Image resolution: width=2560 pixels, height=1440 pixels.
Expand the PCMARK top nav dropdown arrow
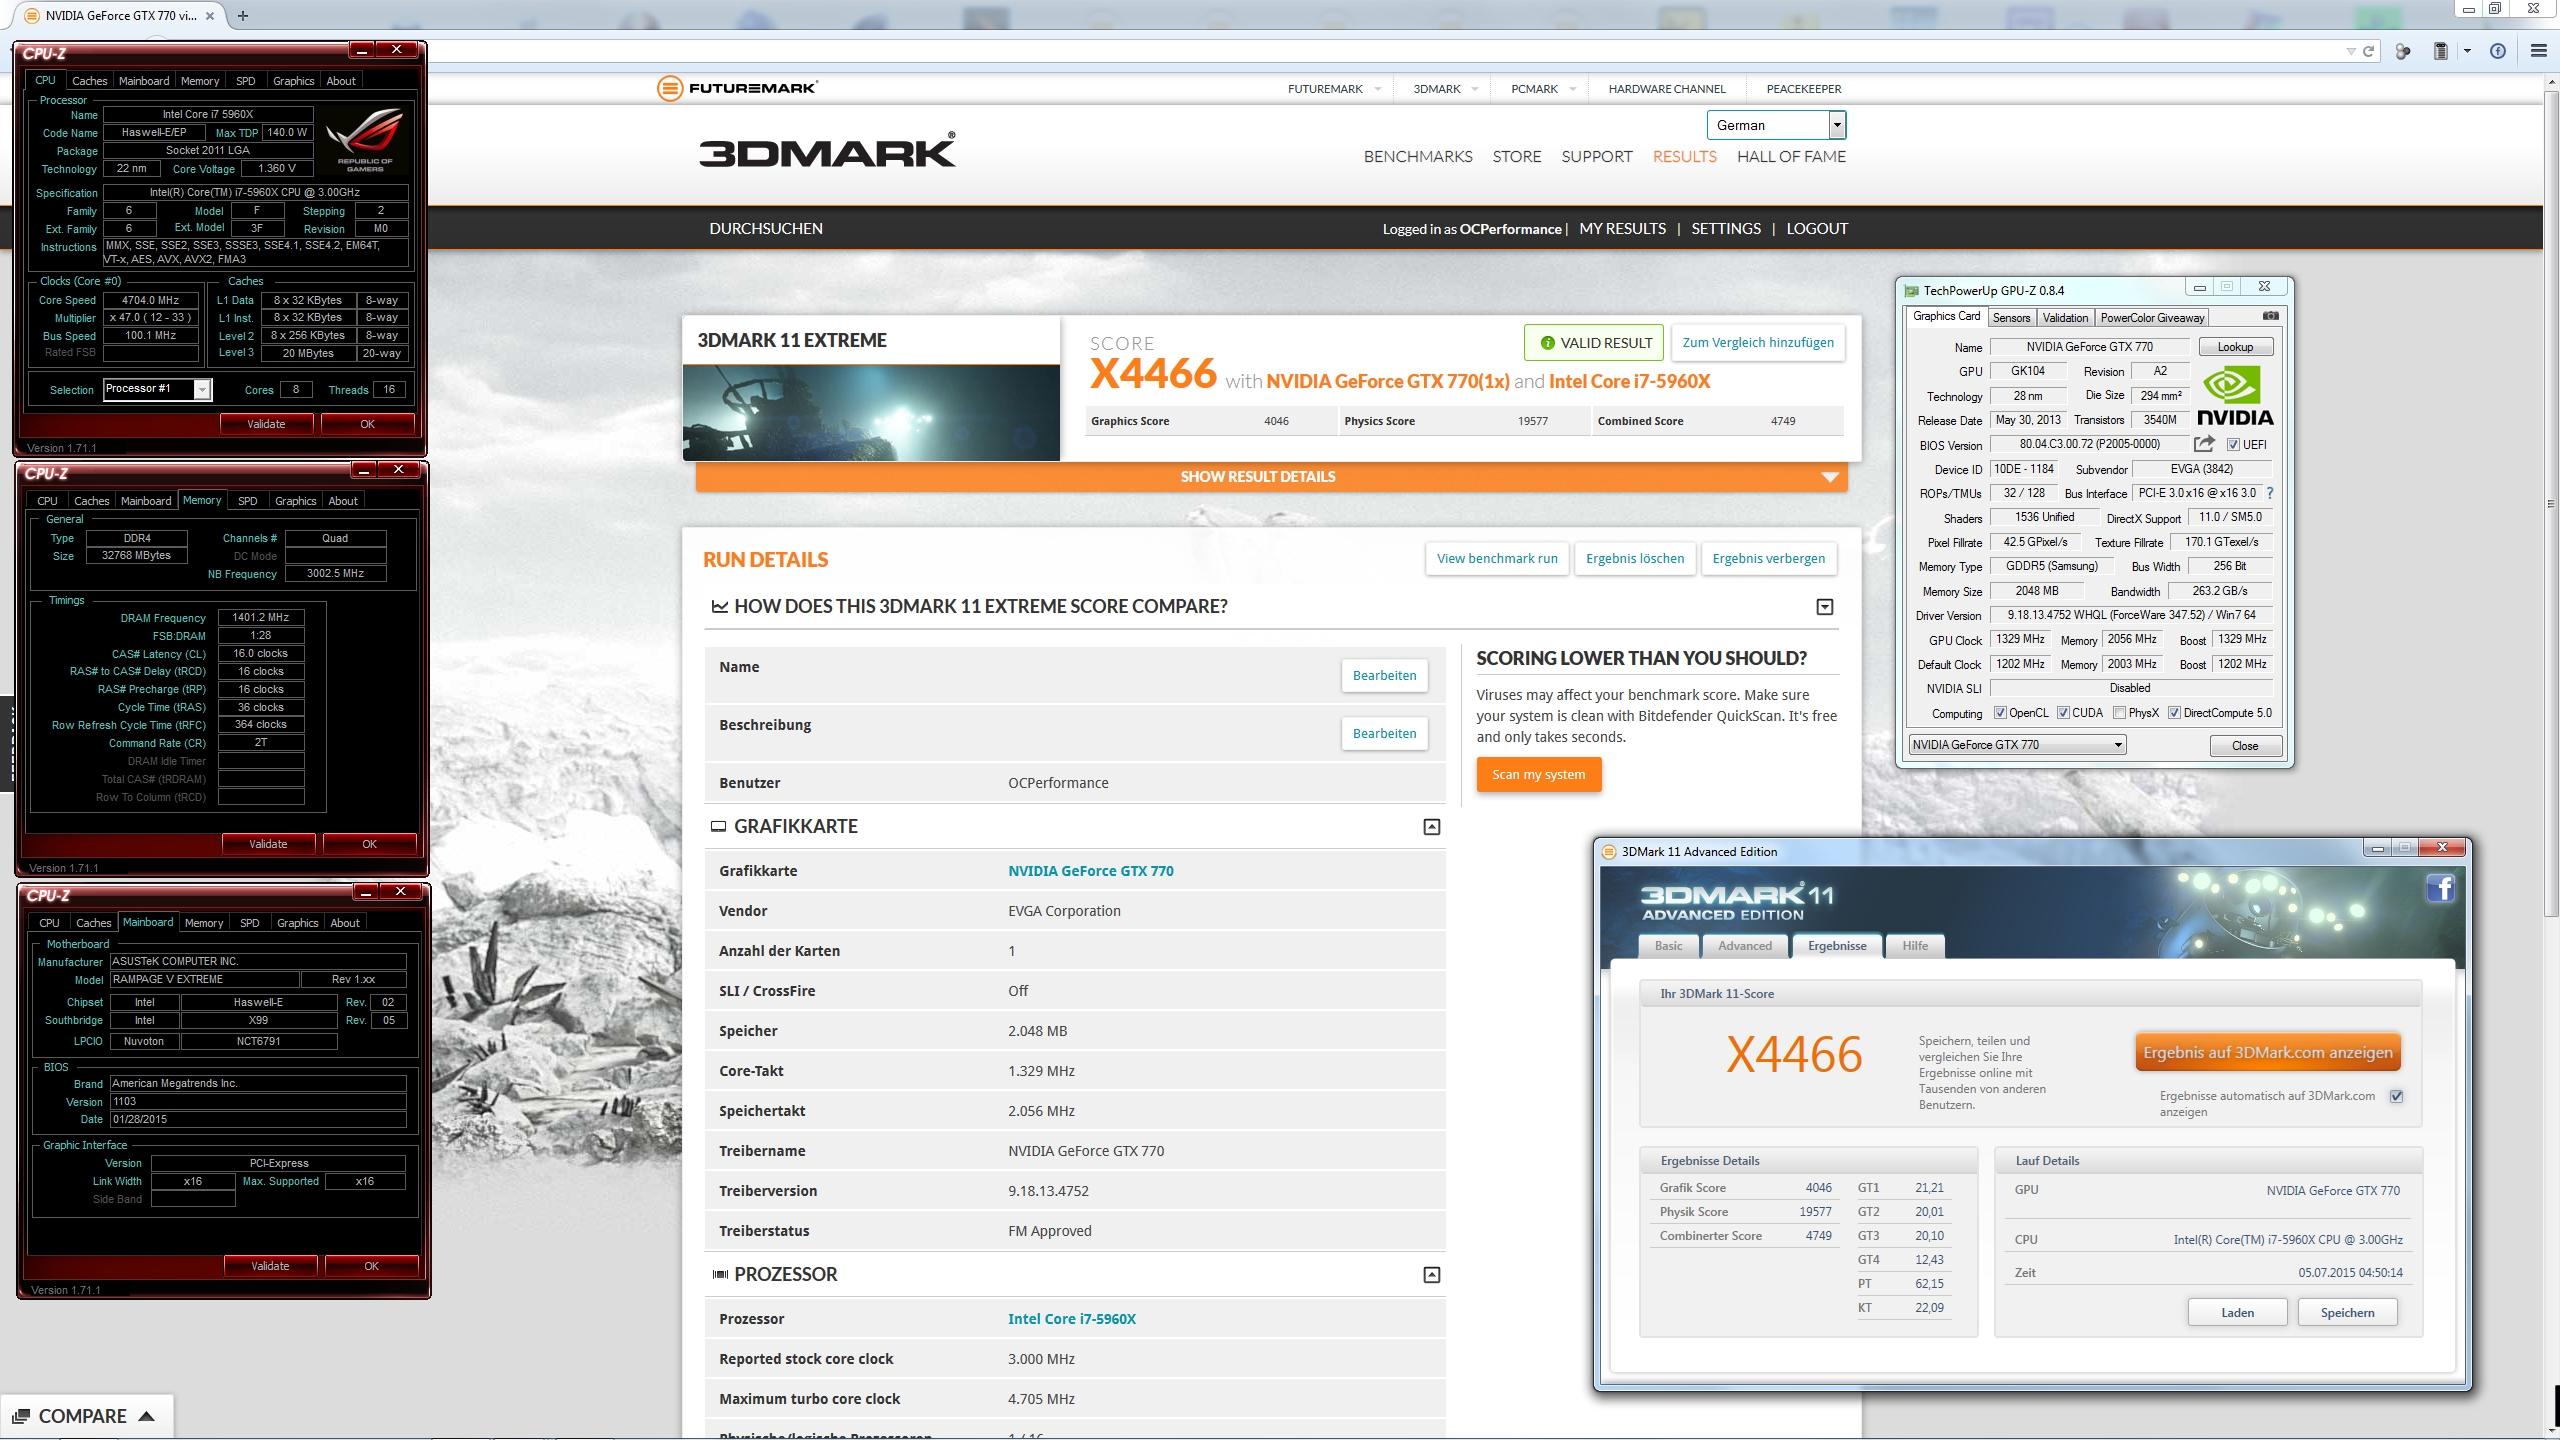coord(1573,89)
